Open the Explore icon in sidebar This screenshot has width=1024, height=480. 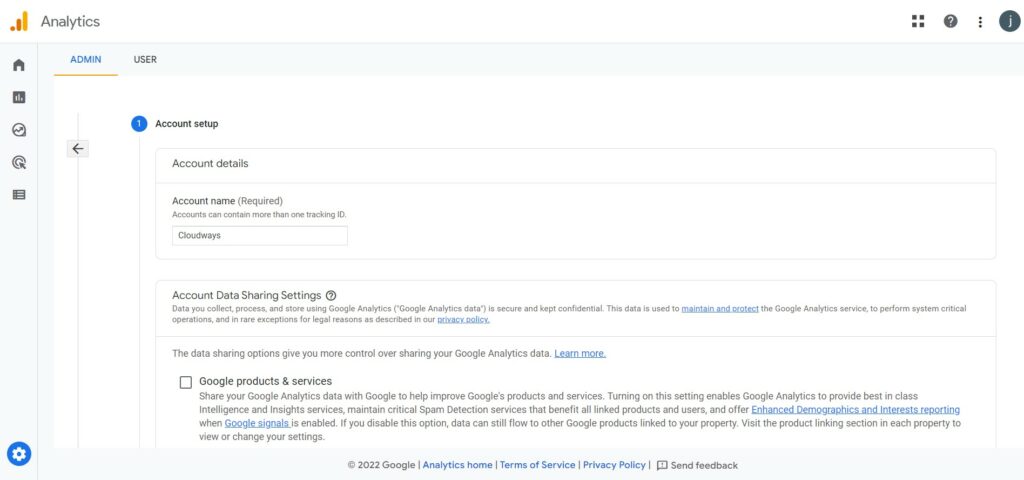(19, 130)
